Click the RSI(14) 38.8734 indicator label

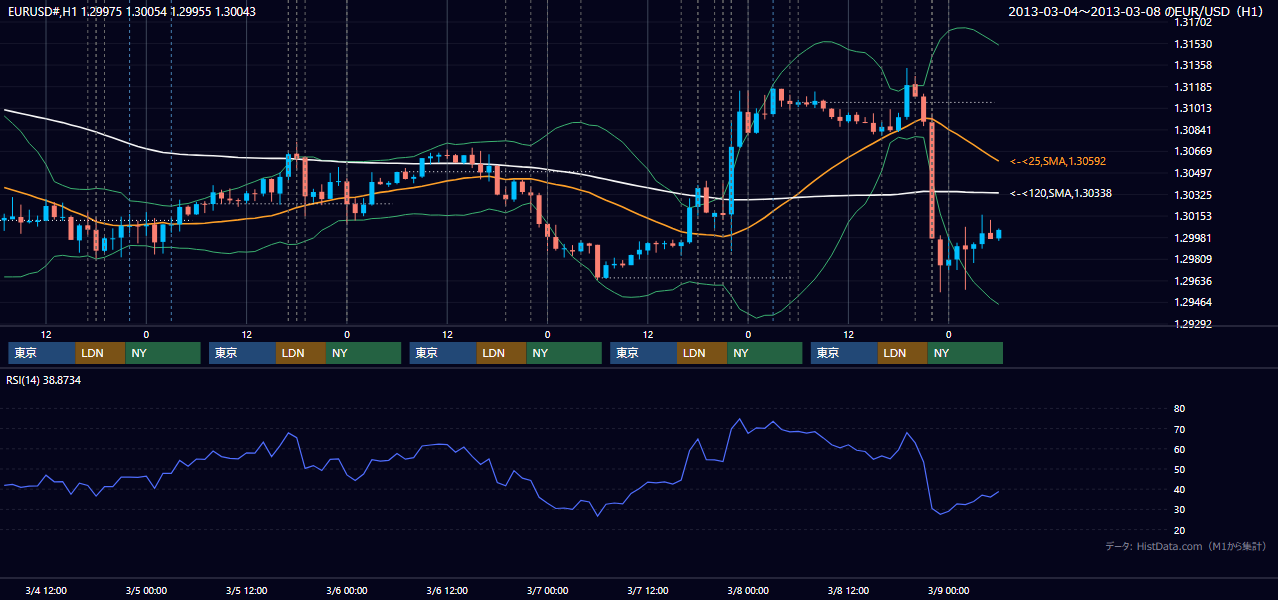click(x=44, y=381)
